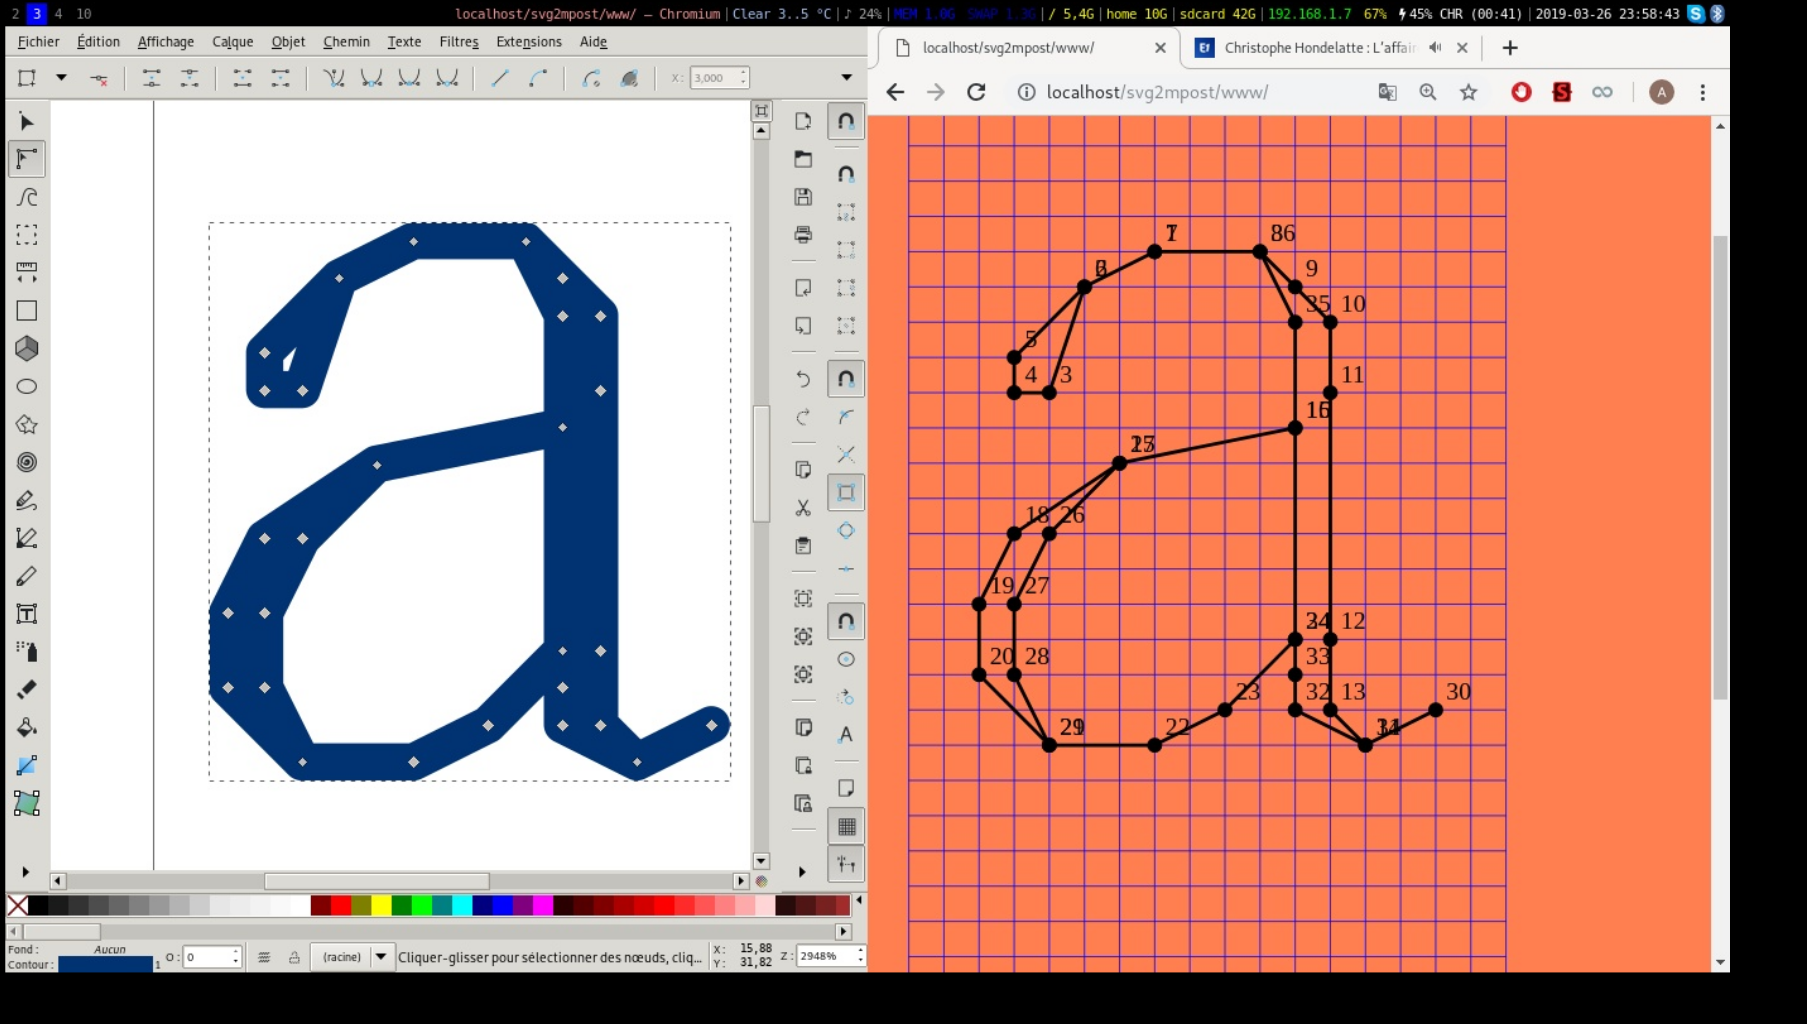Open the Chemin menu
The image size is (1807, 1024).
point(346,42)
